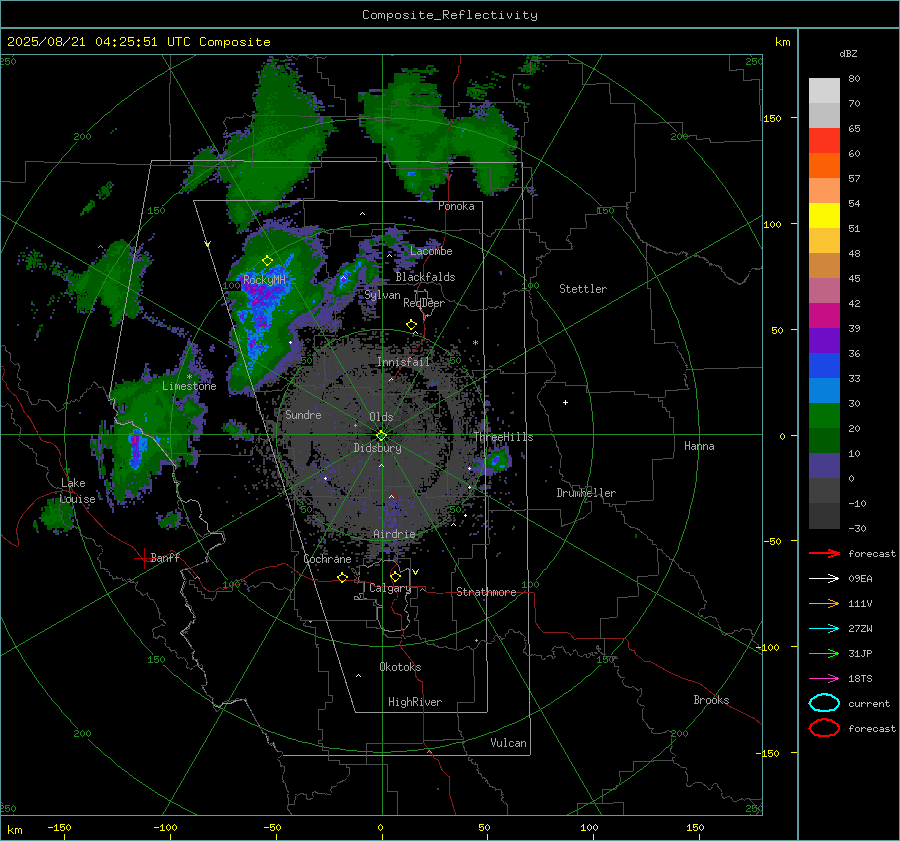Click the red 'forecast' ellipse legend symbol

[x=824, y=728]
